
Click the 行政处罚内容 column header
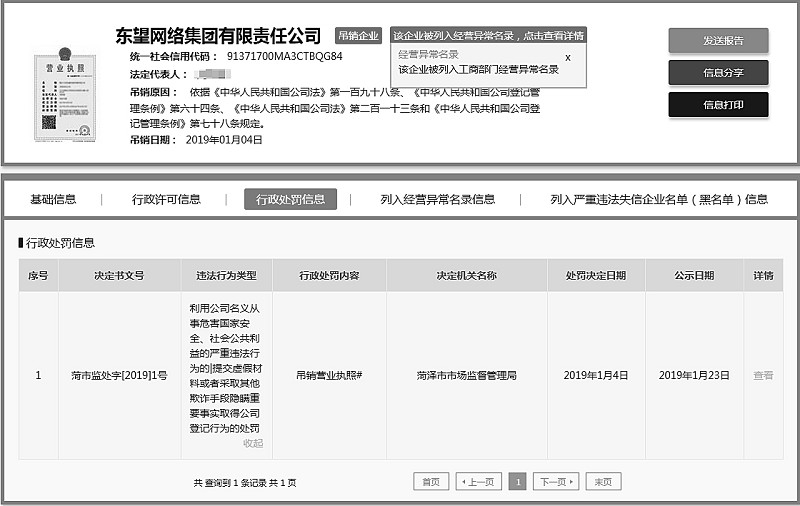click(x=329, y=275)
